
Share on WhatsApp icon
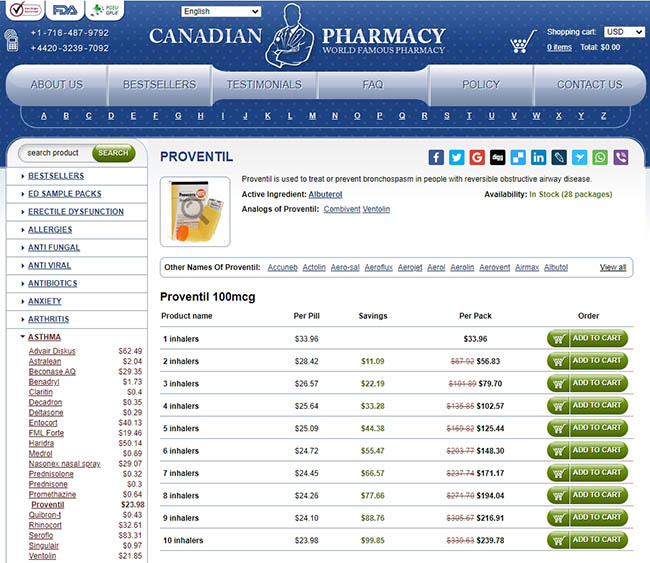tap(600, 158)
